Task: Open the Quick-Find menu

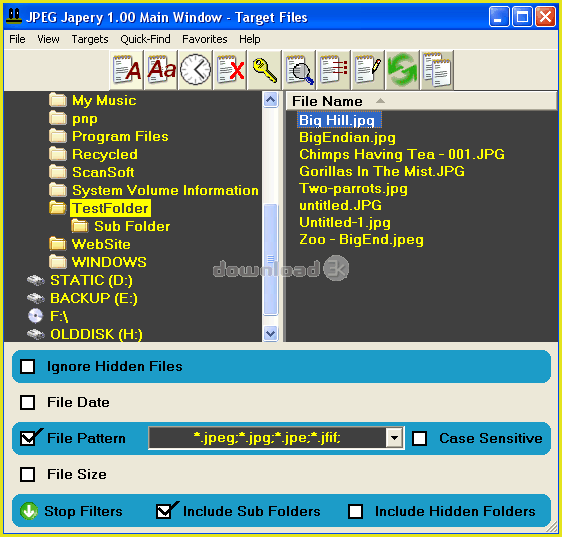Action: (145, 39)
